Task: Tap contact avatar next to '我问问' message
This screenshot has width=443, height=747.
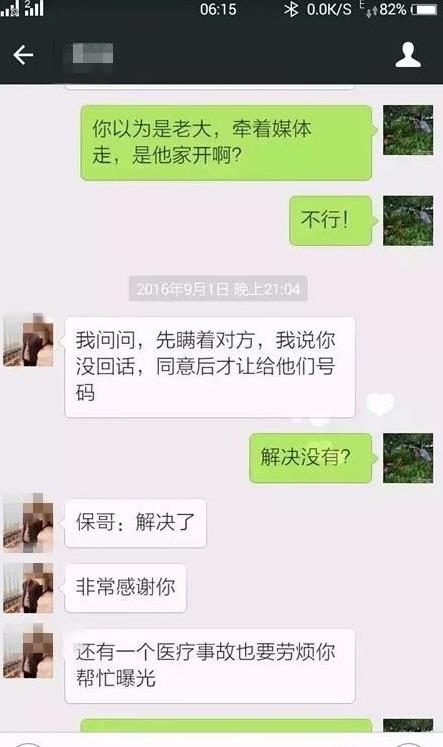Action: (x=28, y=341)
